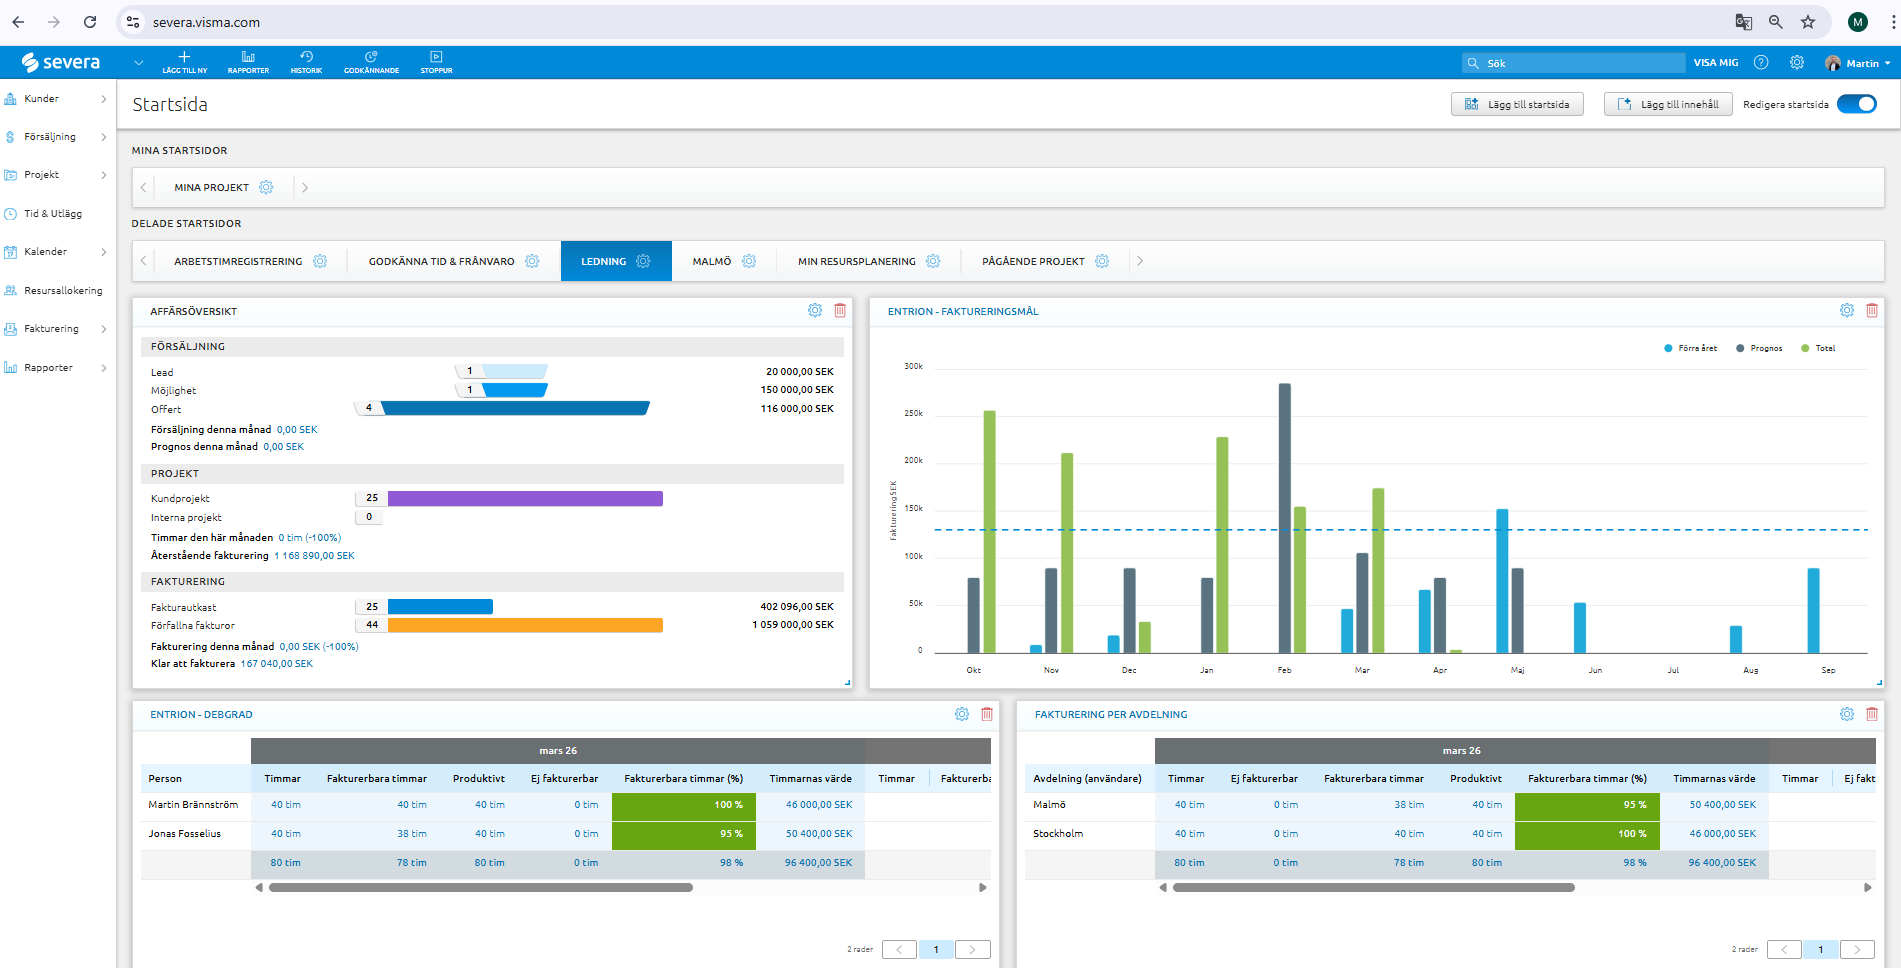Screen dimensions: 1901x968
Task: Open settings gear for Arbetstimregistrering tab
Action: 320,261
